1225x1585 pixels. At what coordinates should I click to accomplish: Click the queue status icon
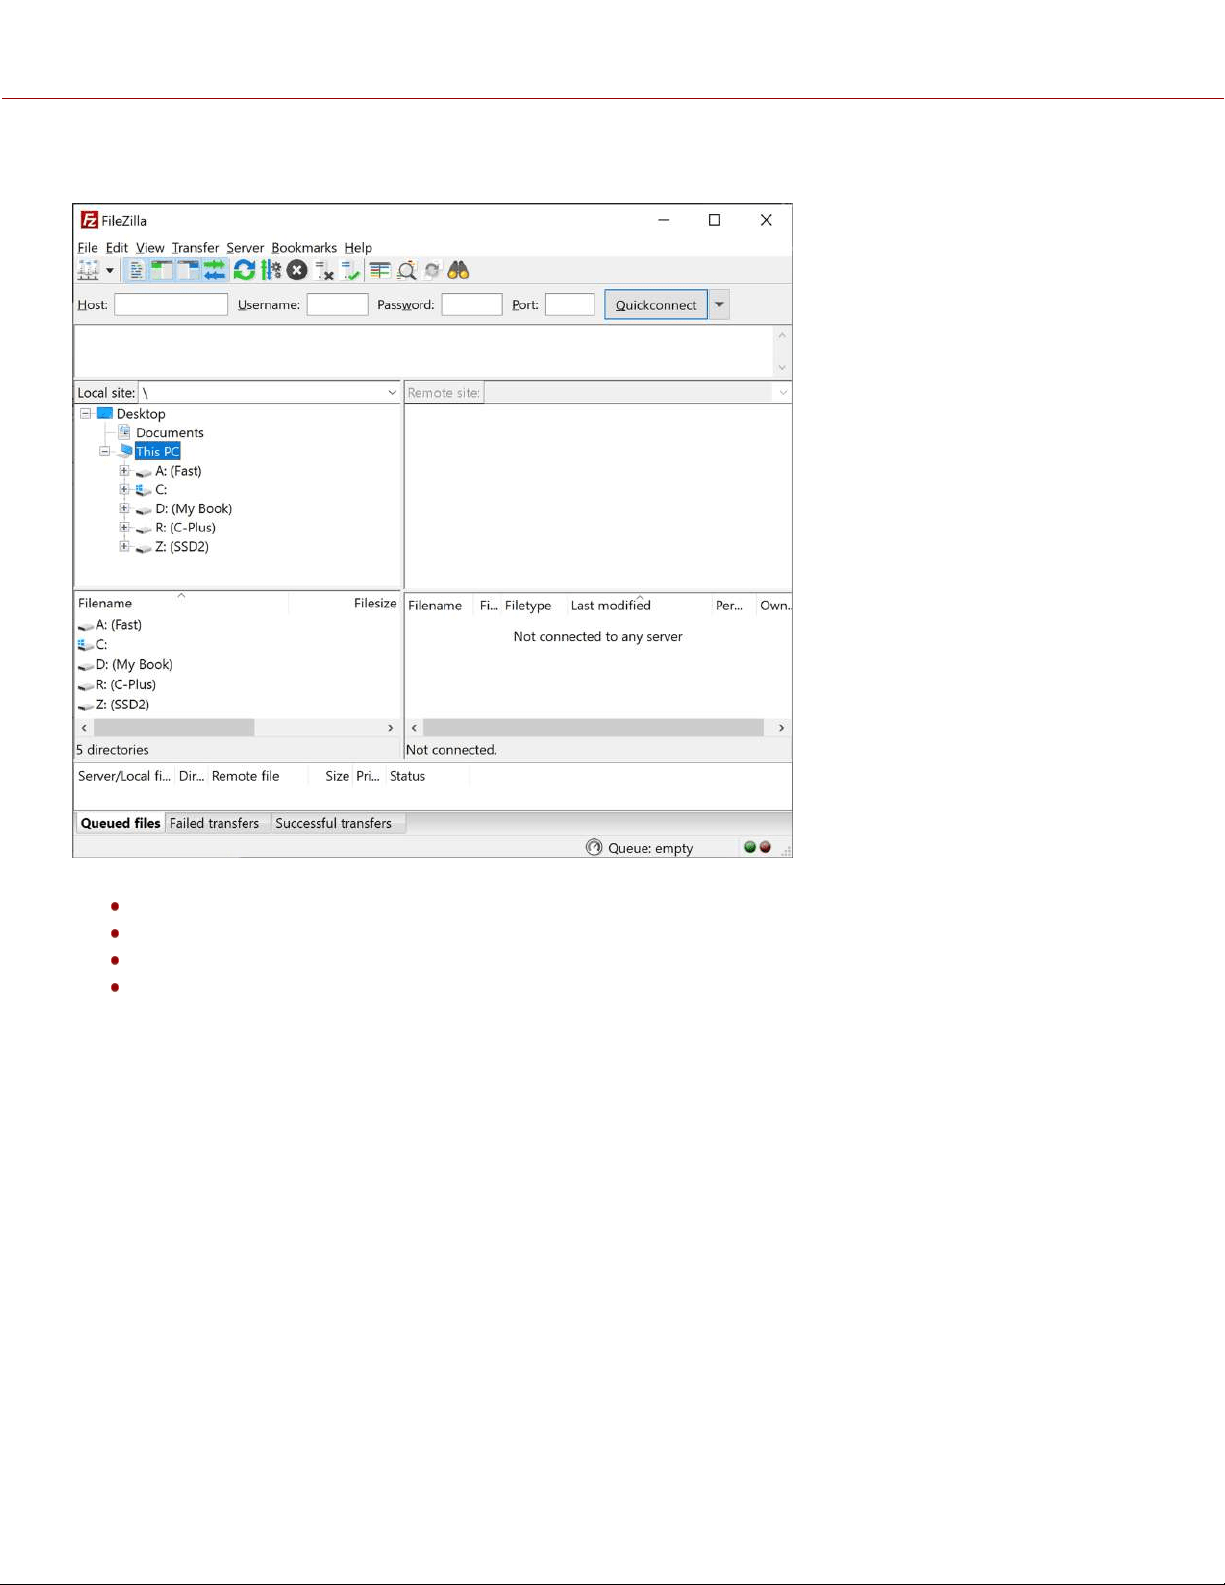point(594,847)
